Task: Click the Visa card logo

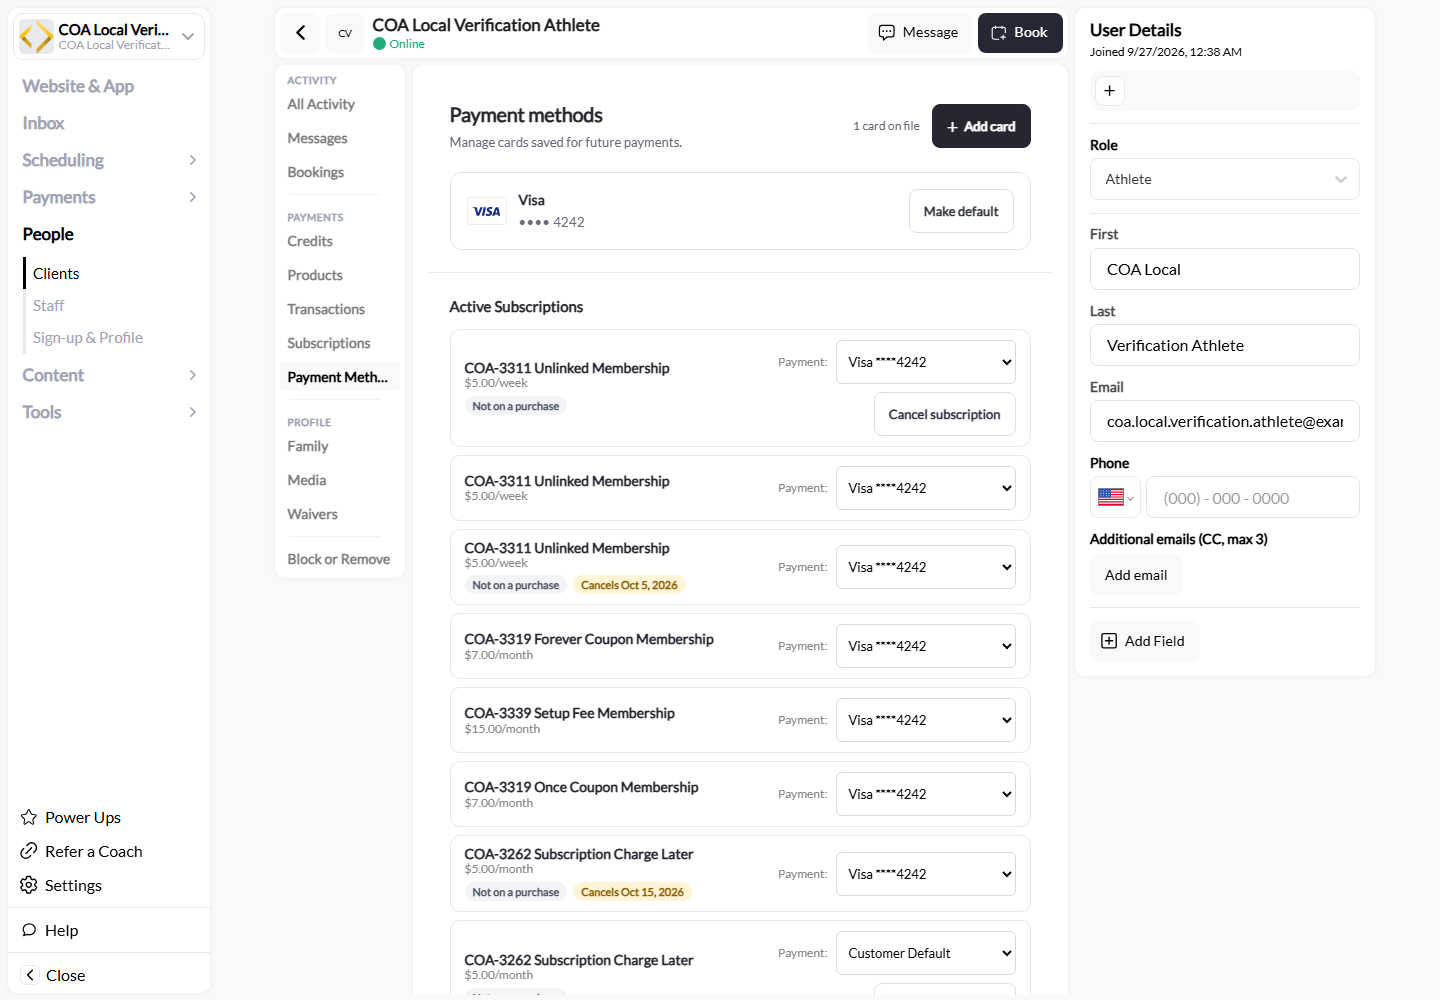Action: pyautogui.click(x=487, y=212)
